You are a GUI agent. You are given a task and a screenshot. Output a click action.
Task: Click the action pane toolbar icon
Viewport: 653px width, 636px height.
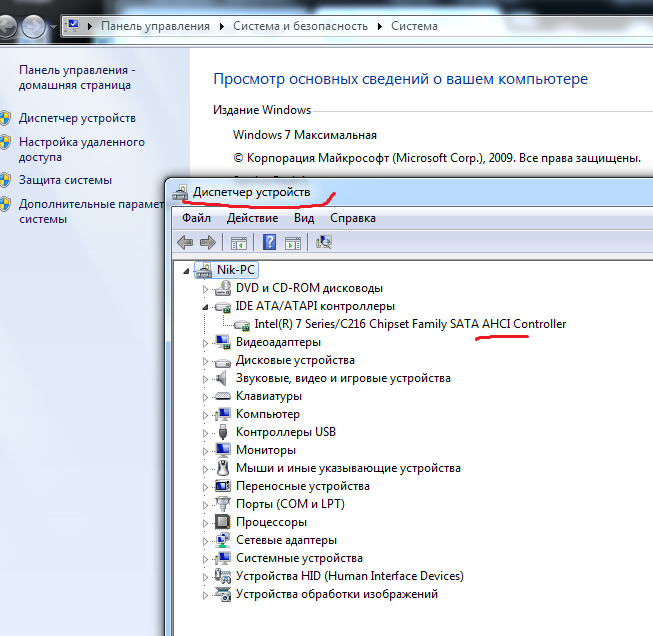point(293,242)
